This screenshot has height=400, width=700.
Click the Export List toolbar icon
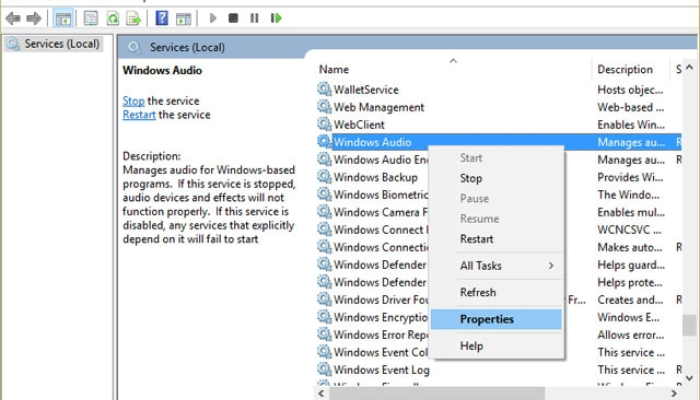[133, 18]
